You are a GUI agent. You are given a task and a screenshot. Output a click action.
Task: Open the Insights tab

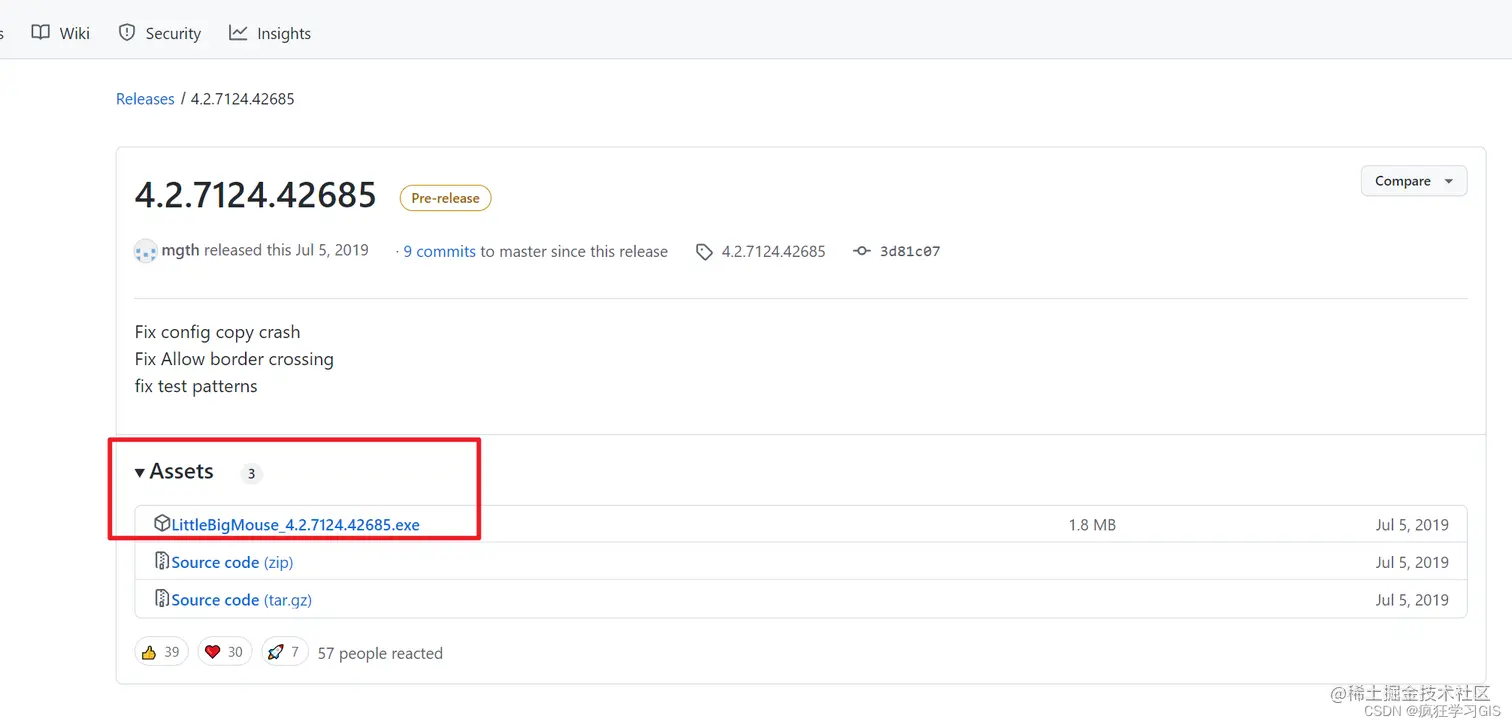coord(270,33)
